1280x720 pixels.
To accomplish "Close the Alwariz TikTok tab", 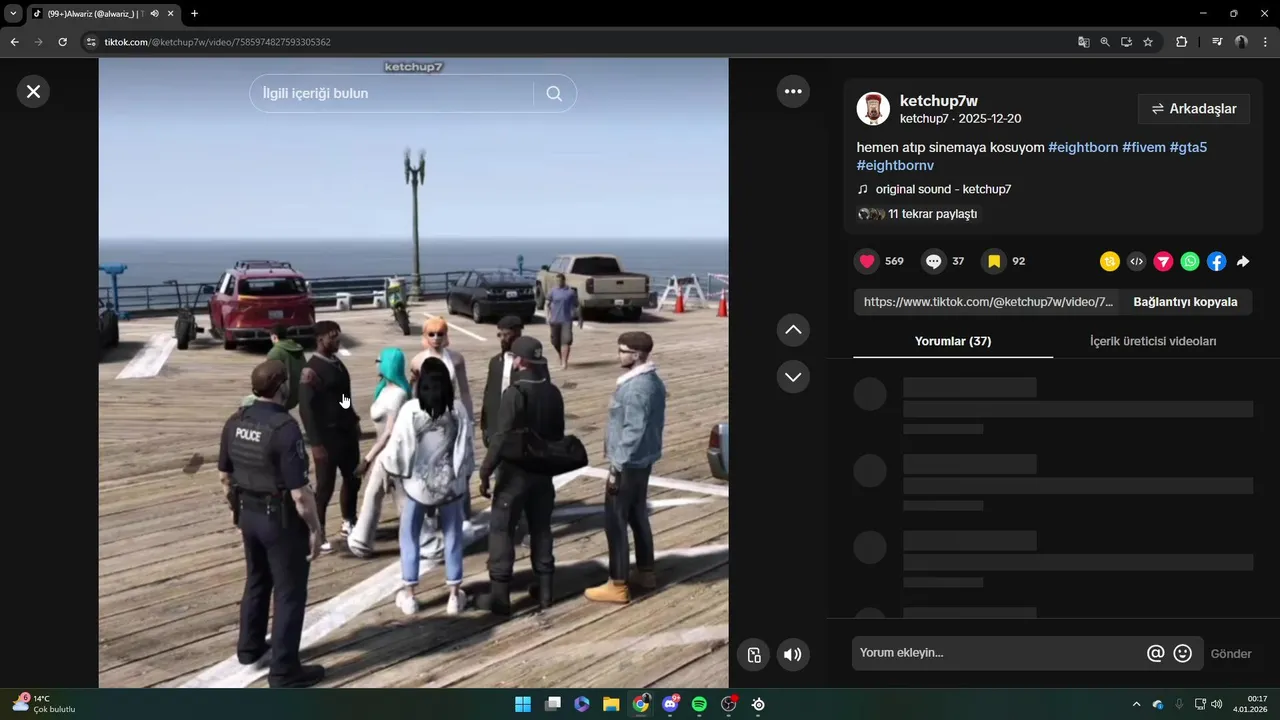I will [172, 13].
